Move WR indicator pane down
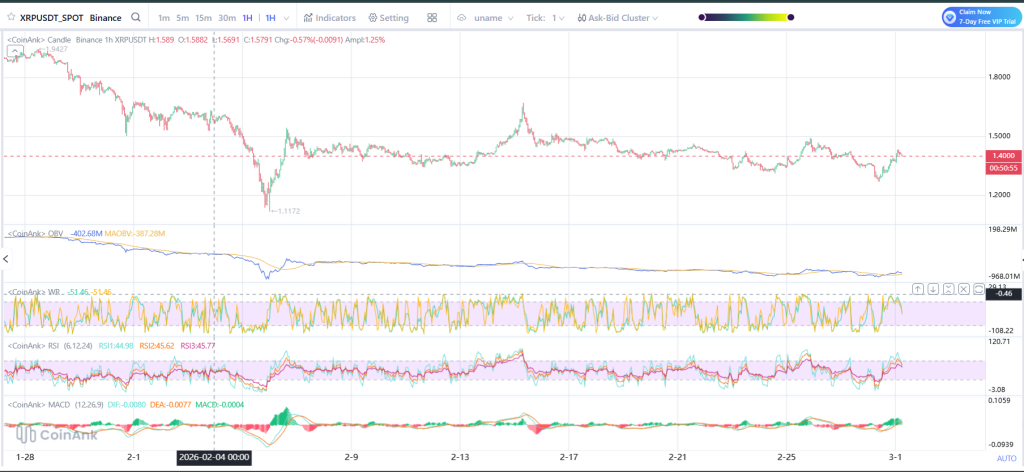This screenshot has width=1024, height=472. (932, 288)
